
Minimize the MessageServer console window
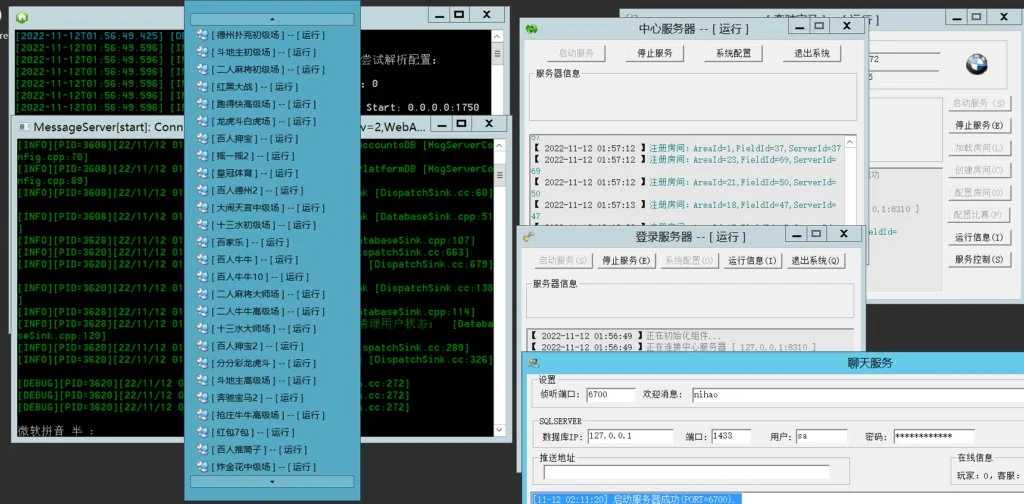(x=441, y=123)
